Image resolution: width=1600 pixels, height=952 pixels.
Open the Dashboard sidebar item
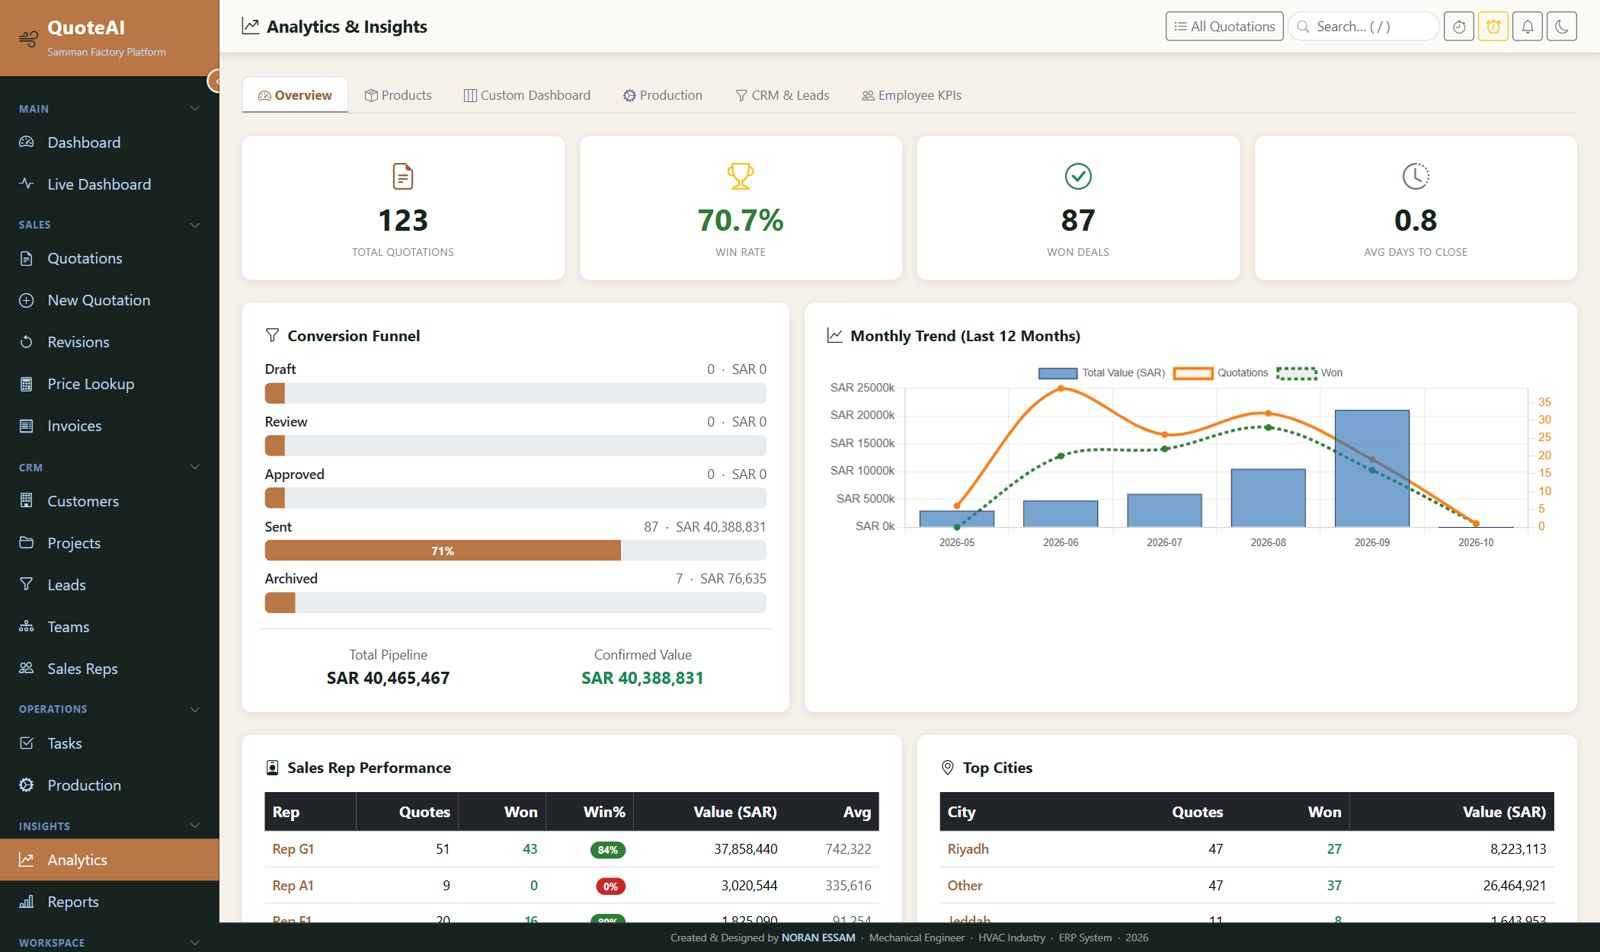coord(109,142)
